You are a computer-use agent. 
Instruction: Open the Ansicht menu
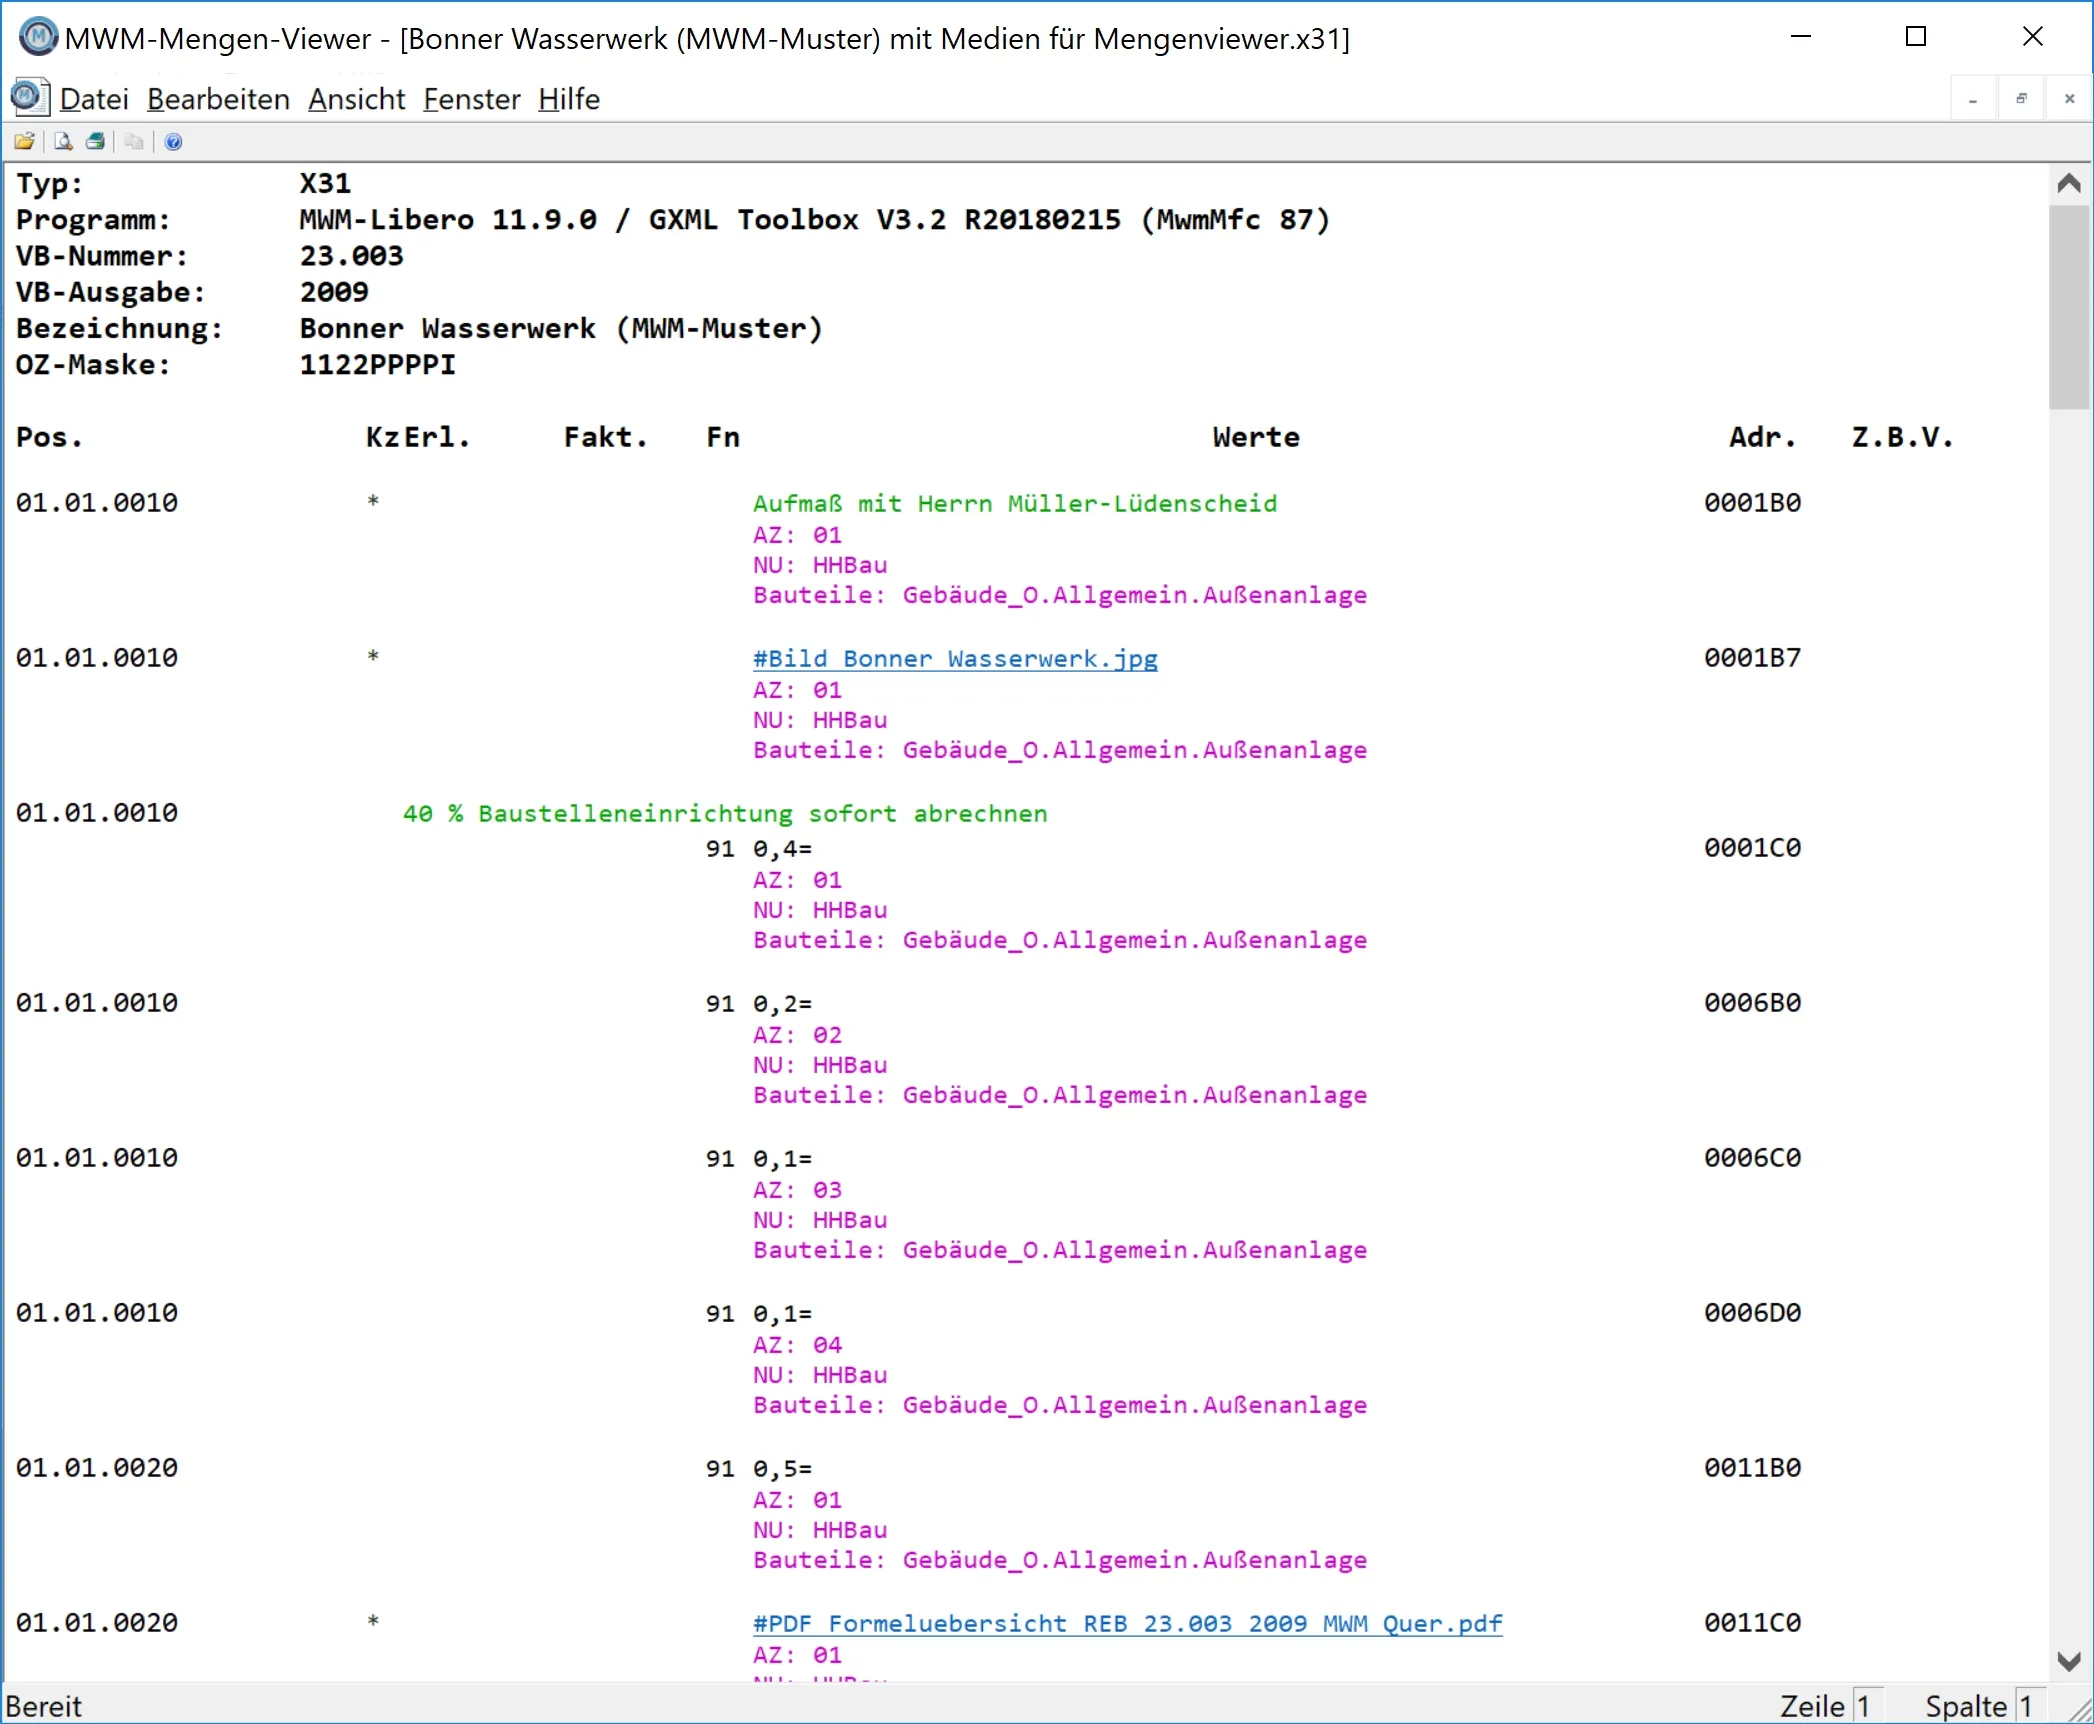(356, 99)
